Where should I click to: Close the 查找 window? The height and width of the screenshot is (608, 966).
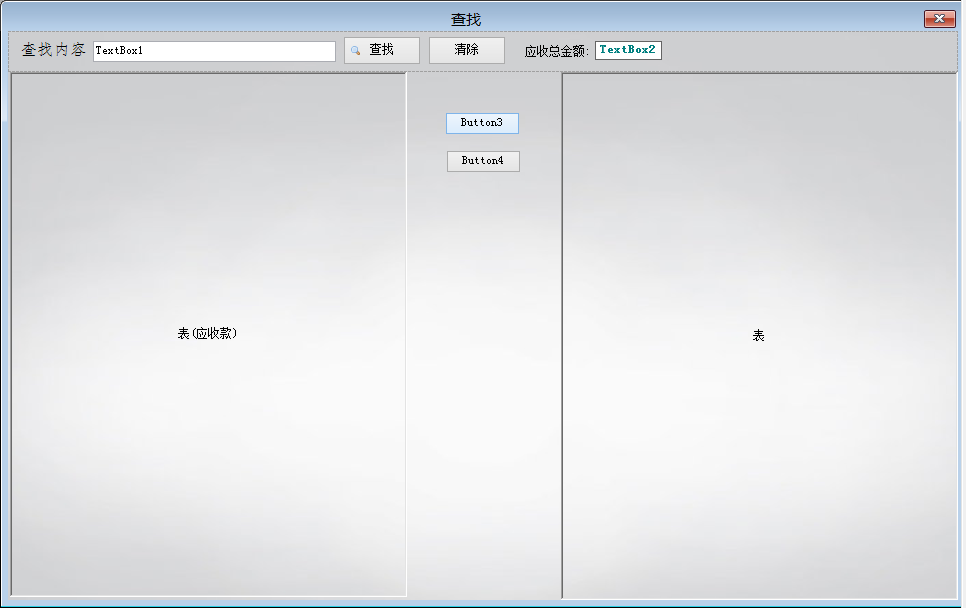point(940,19)
